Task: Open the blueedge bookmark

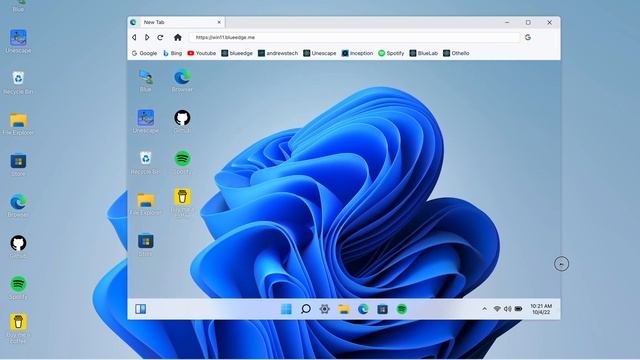Action: [x=237, y=53]
